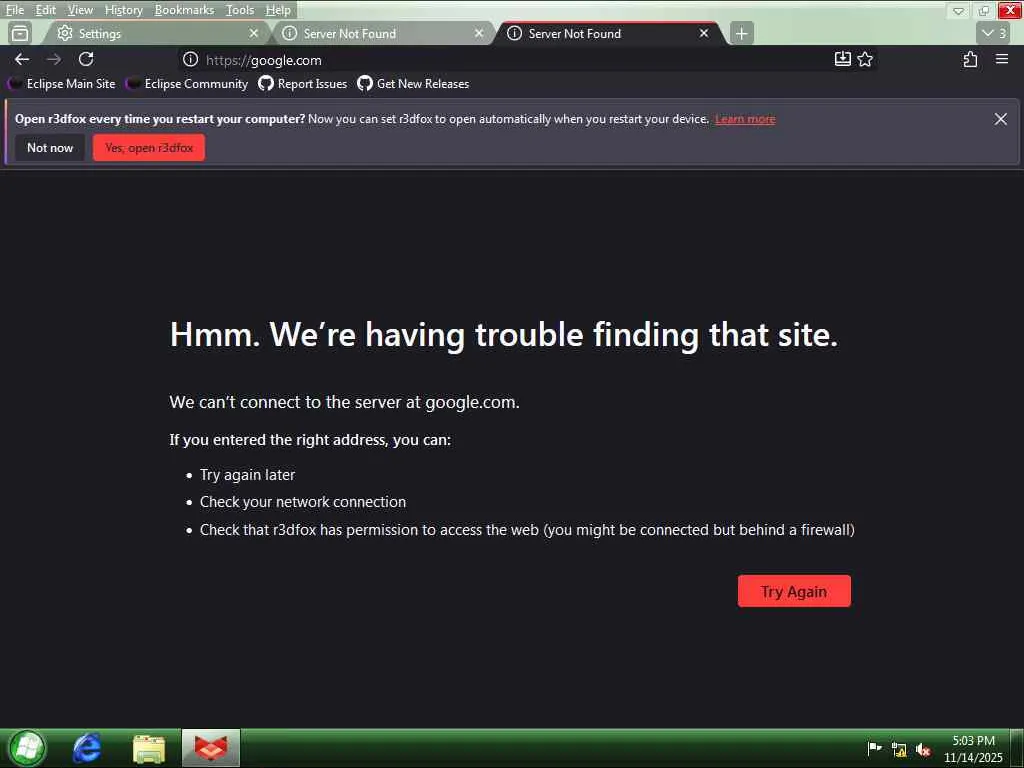This screenshot has height=768, width=1024.
Task: Click the Learn more link
Action: pos(745,119)
